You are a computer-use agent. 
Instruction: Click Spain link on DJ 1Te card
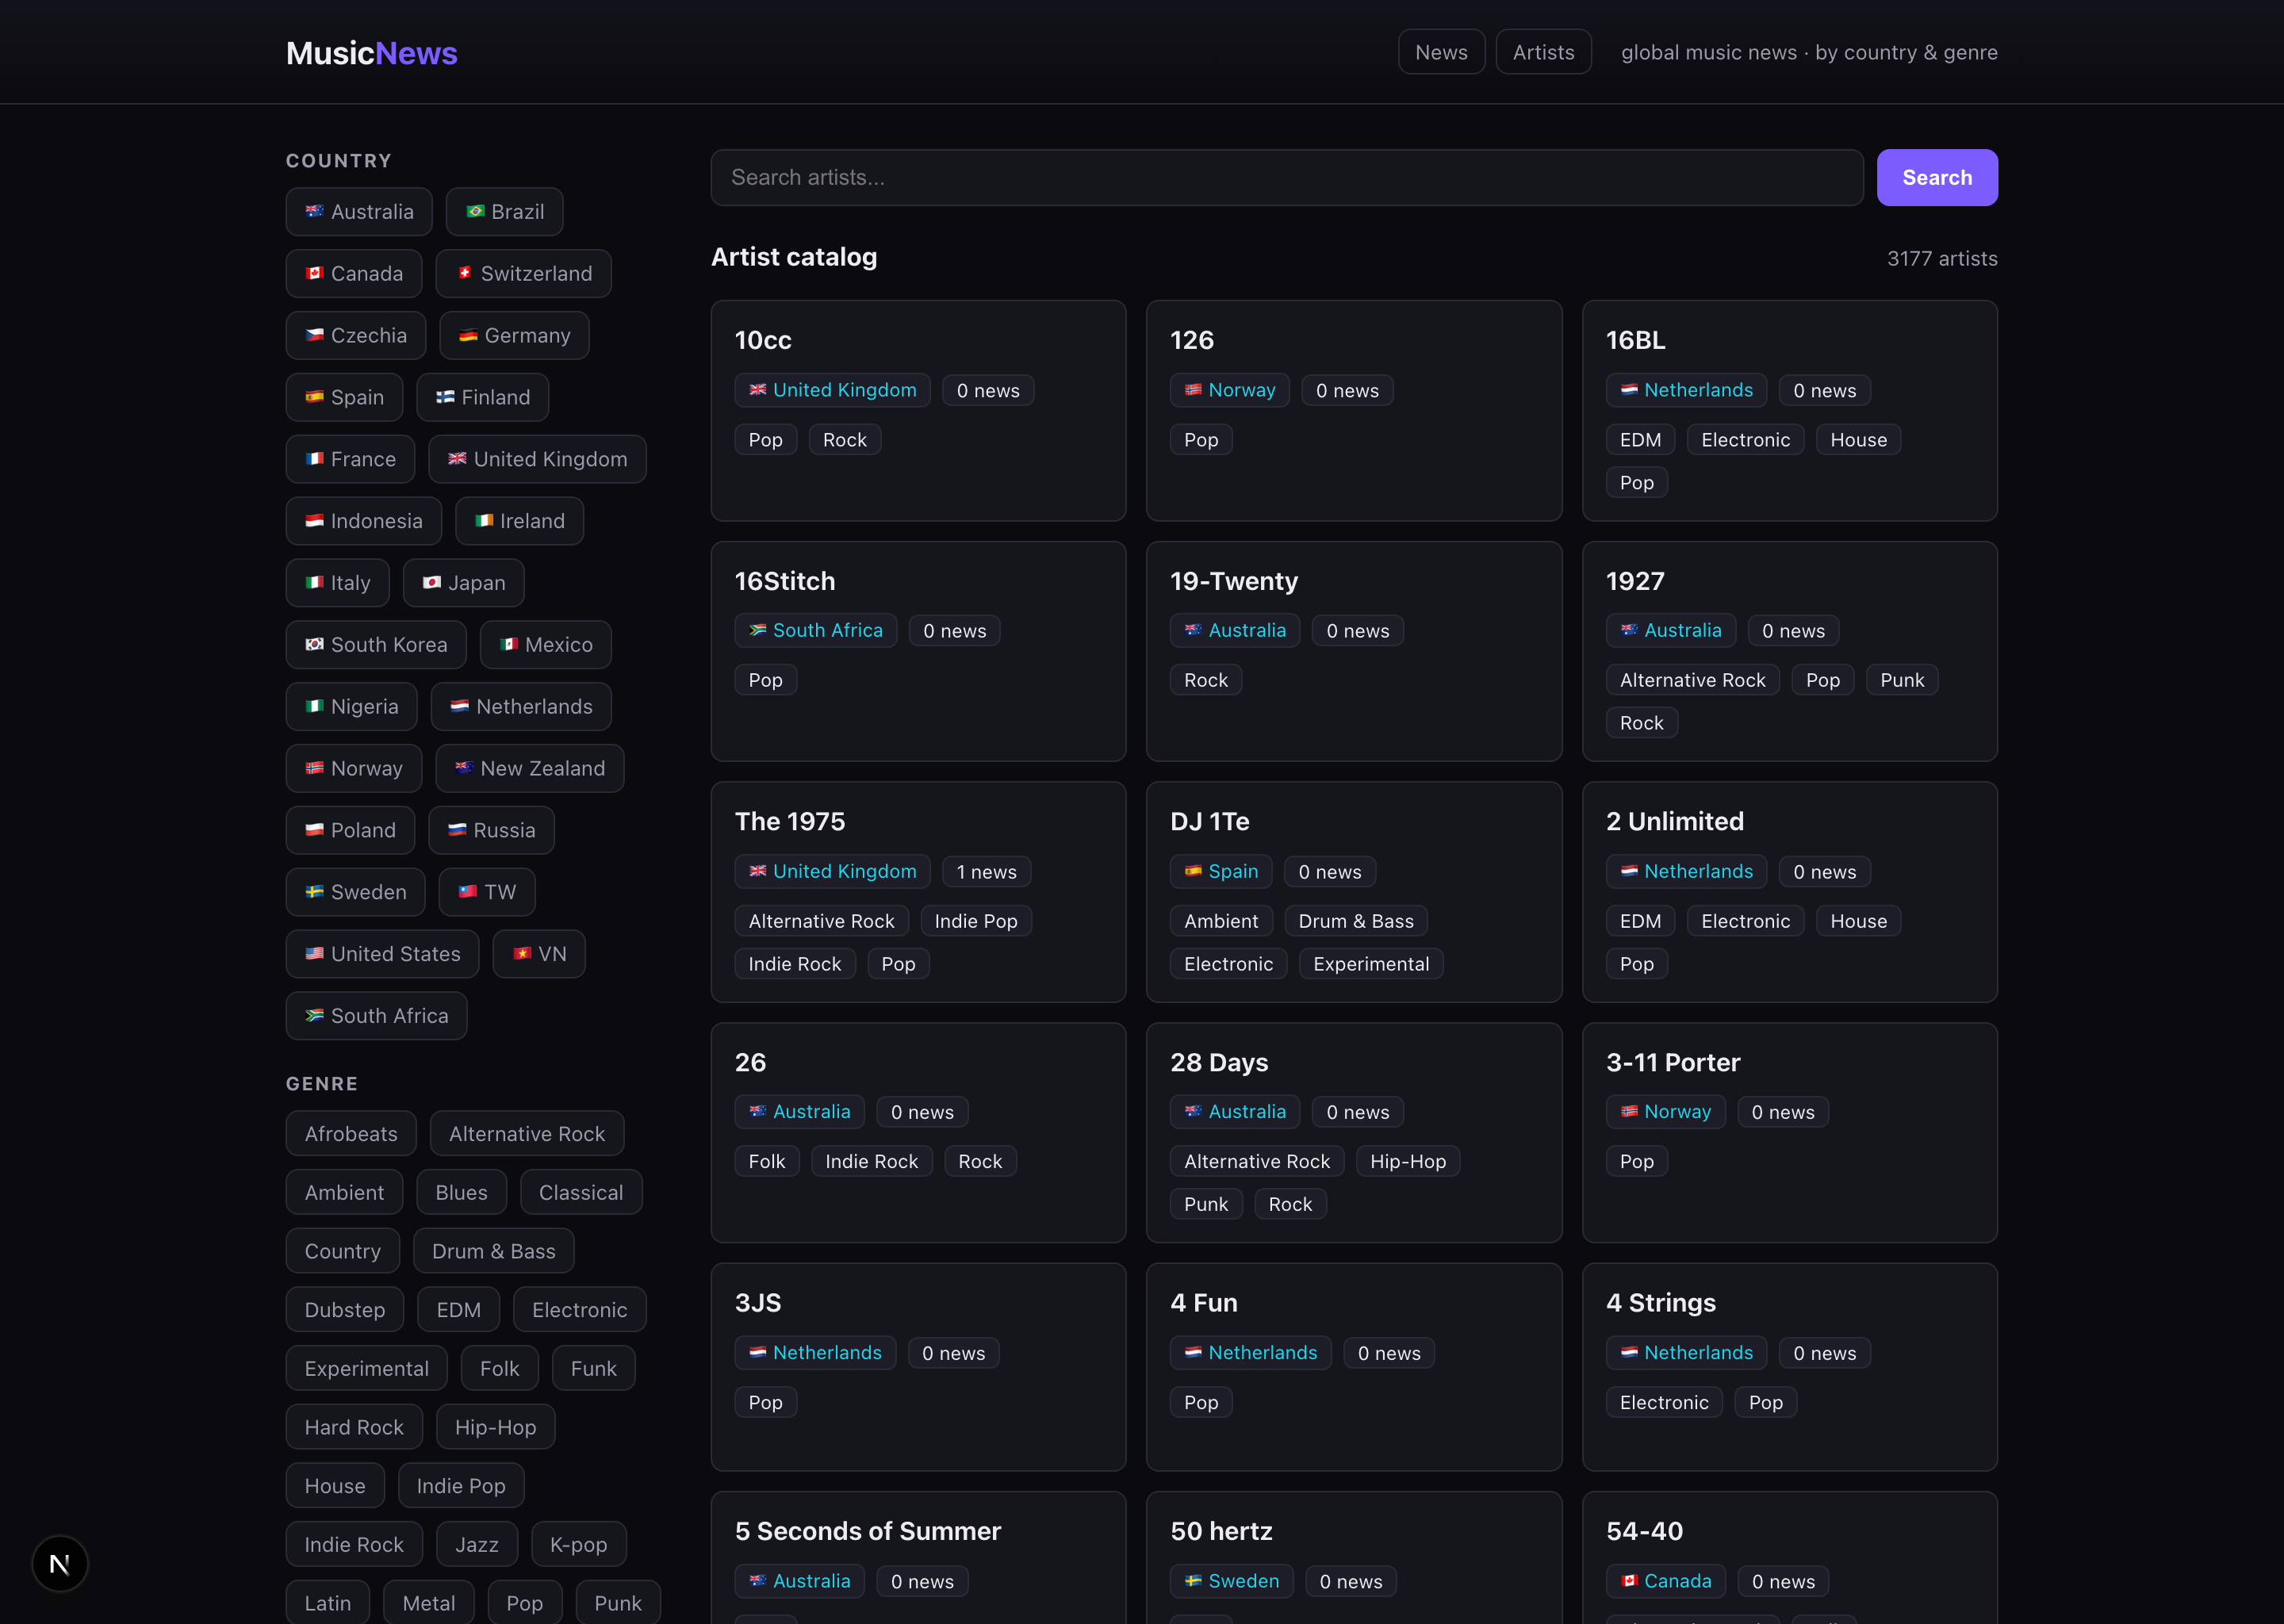(1220, 871)
